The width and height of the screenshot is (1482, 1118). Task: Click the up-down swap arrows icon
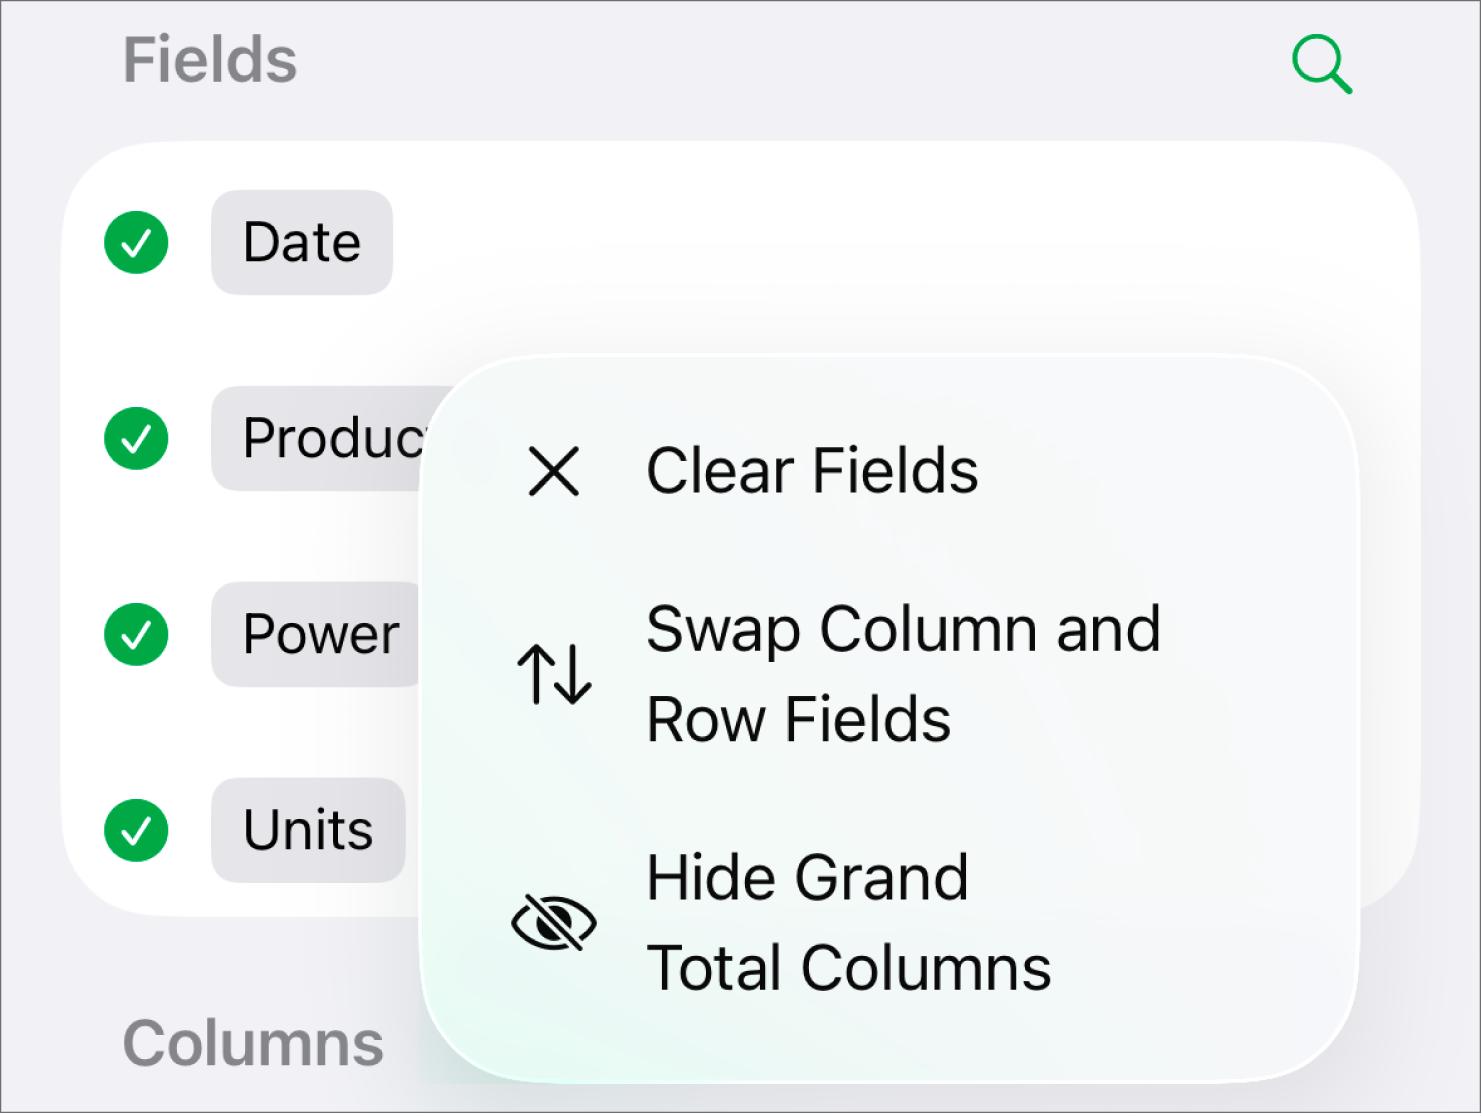(554, 674)
